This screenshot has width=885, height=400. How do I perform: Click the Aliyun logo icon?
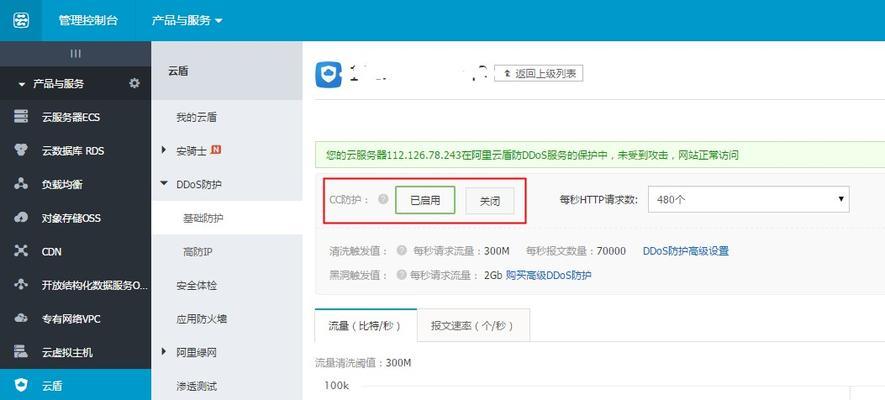pos(21,20)
